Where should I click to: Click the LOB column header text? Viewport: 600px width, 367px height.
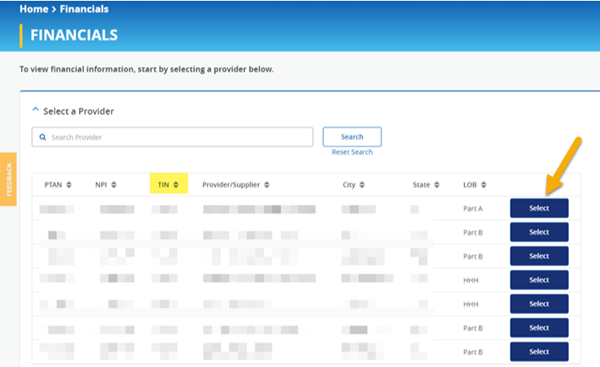[x=470, y=185]
